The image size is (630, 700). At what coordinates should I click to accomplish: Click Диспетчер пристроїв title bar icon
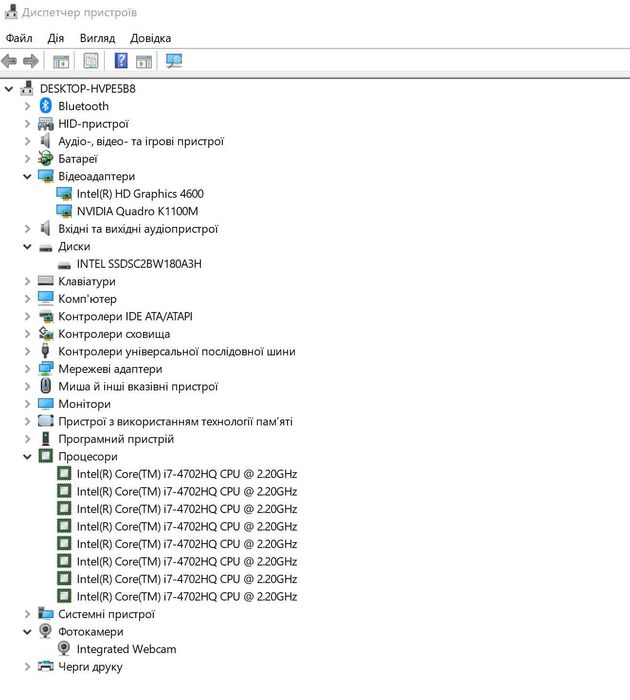click(11, 12)
